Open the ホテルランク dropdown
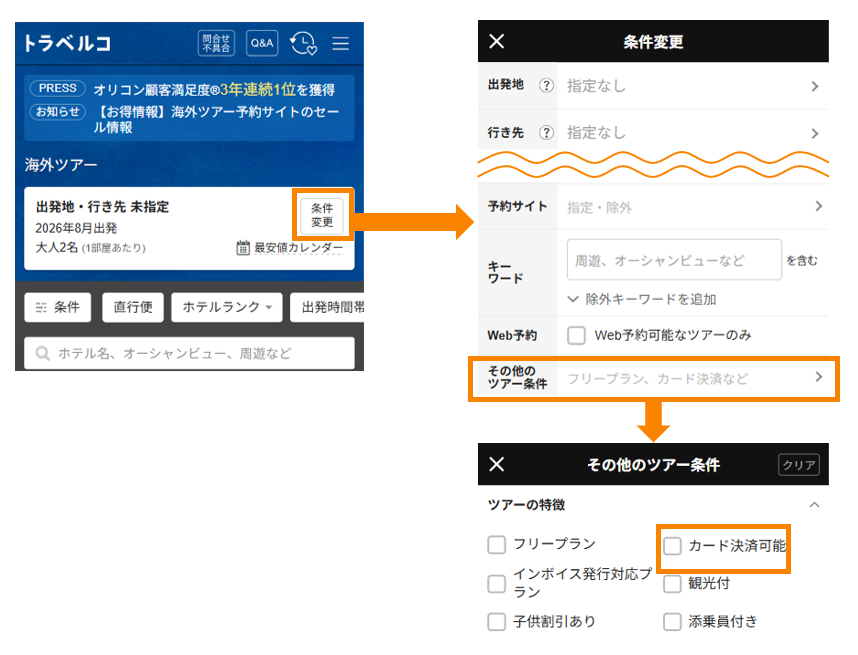Viewport: 858px width, 655px height. 227,307
